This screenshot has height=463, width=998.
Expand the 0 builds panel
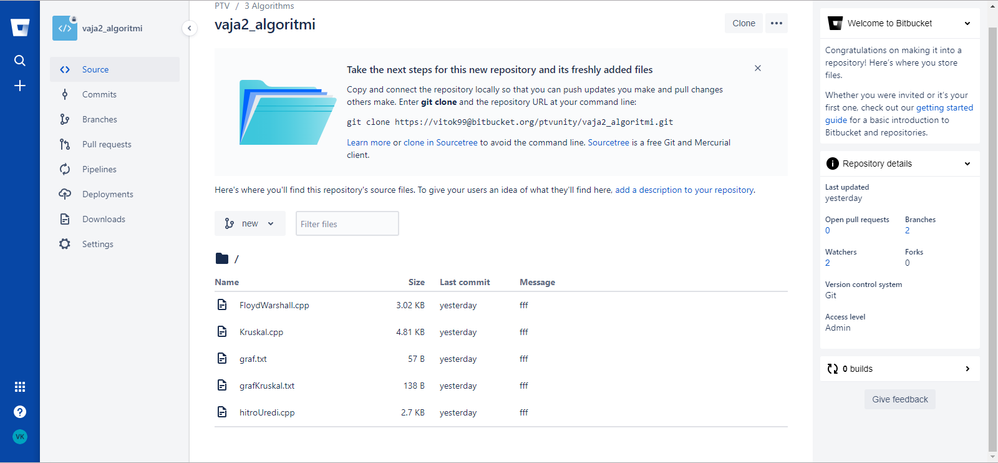click(967, 369)
